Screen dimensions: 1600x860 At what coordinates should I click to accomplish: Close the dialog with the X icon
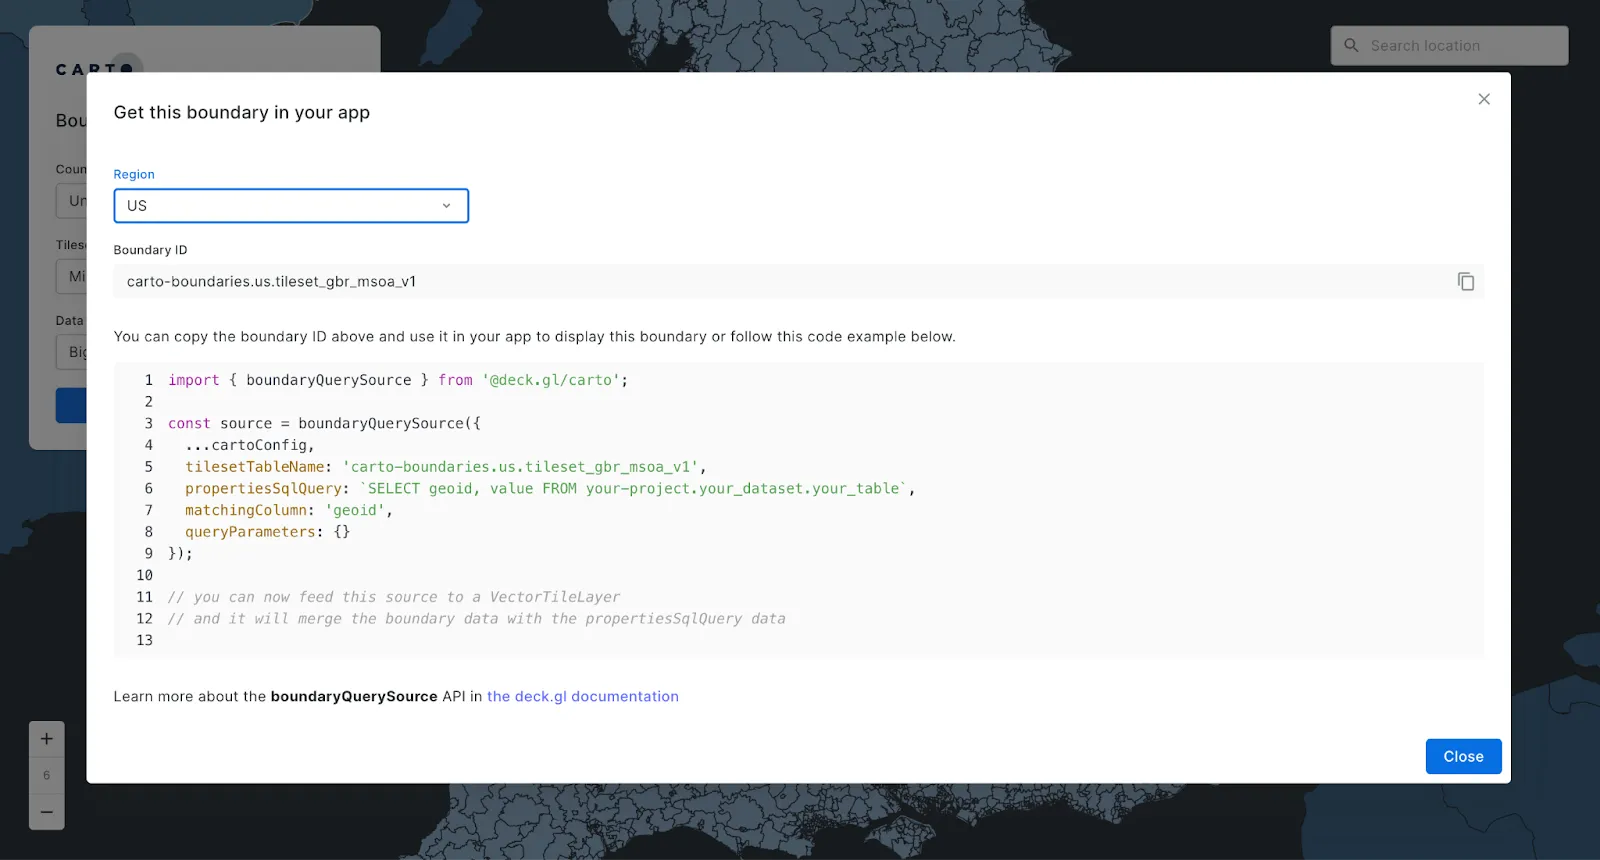point(1484,99)
